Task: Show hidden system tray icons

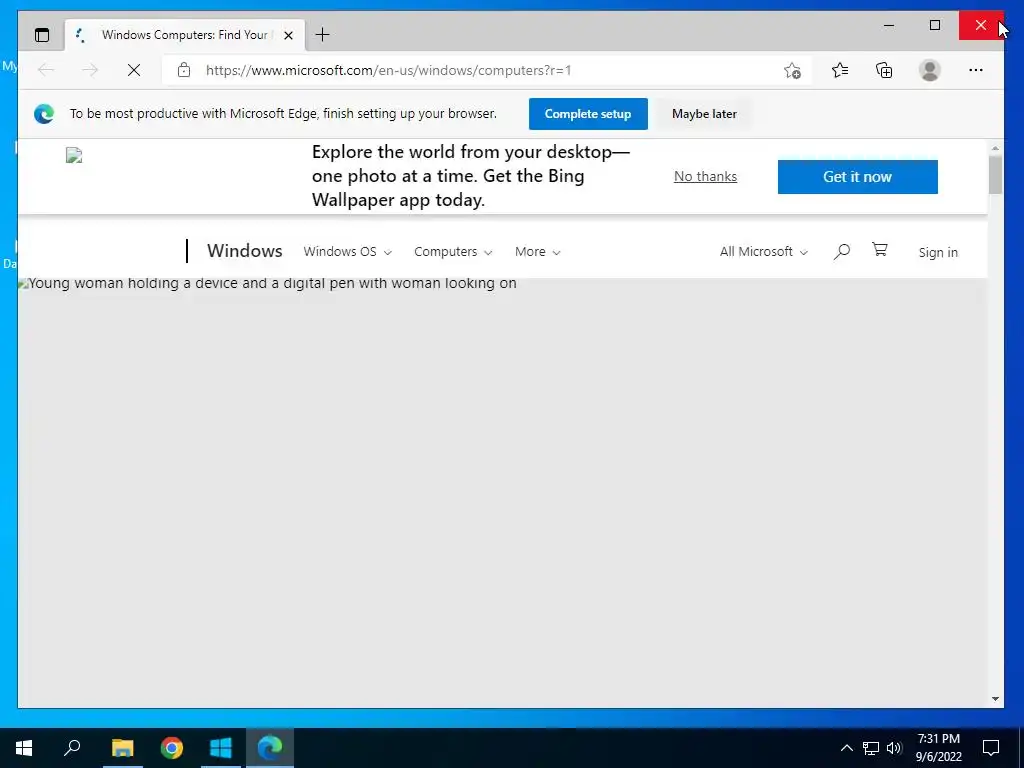Action: coord(846,748)
